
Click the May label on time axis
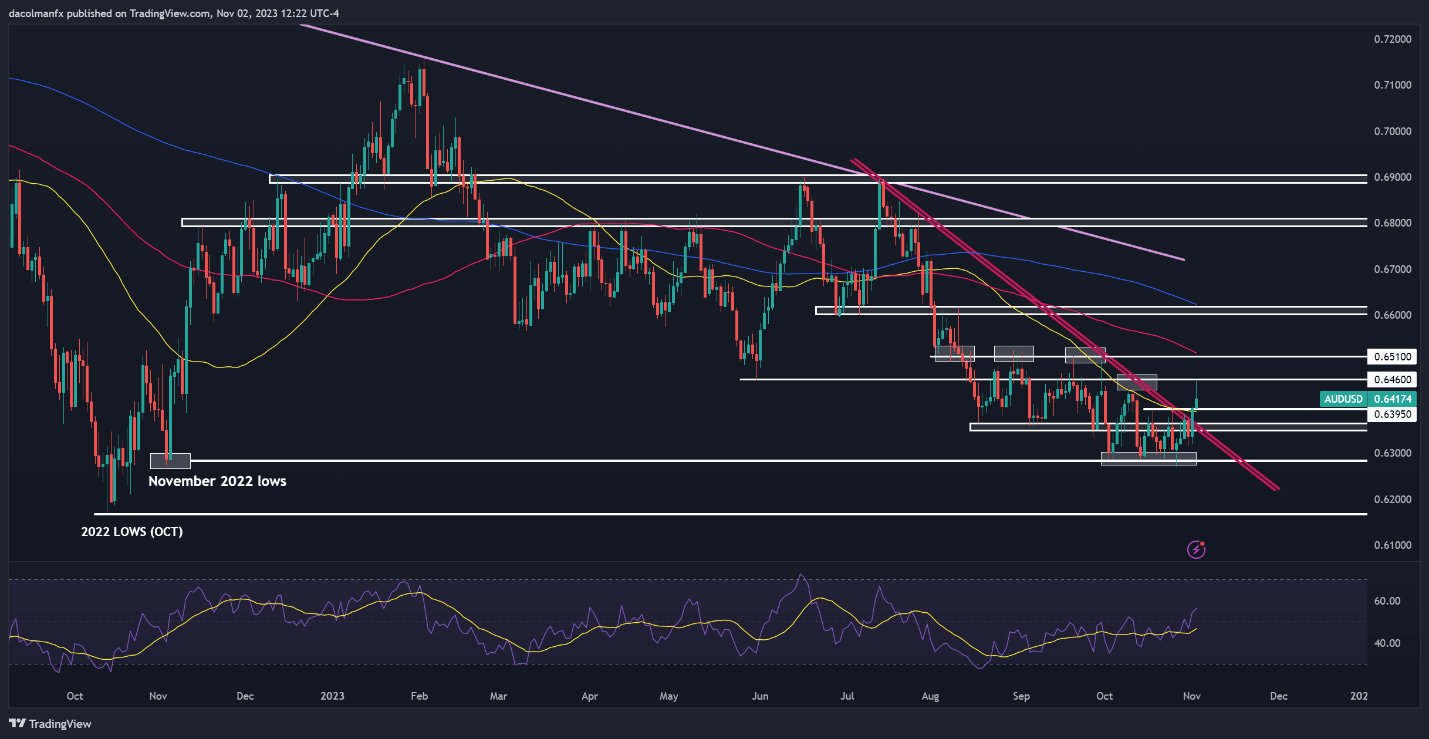(670, 694)
